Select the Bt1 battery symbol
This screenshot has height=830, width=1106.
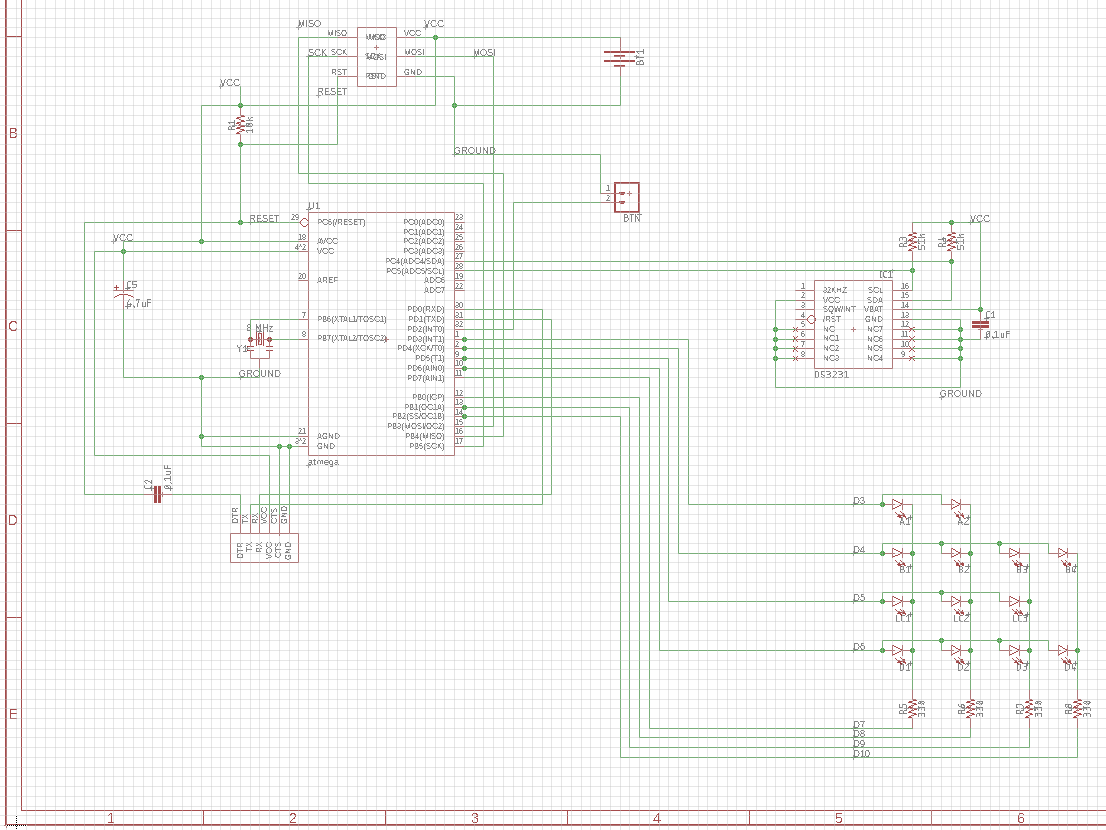[619, 58]
